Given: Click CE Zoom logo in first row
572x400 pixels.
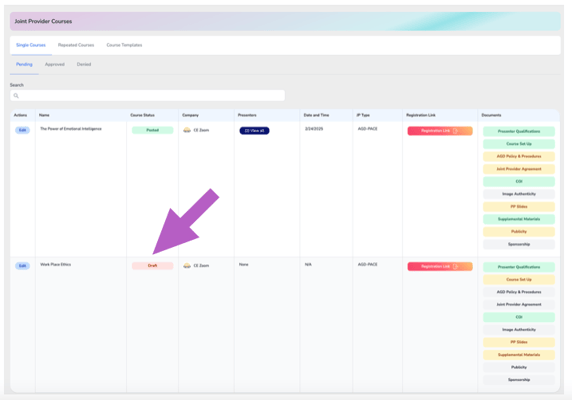Looking at the screenshot, I should tap(187, 130).
